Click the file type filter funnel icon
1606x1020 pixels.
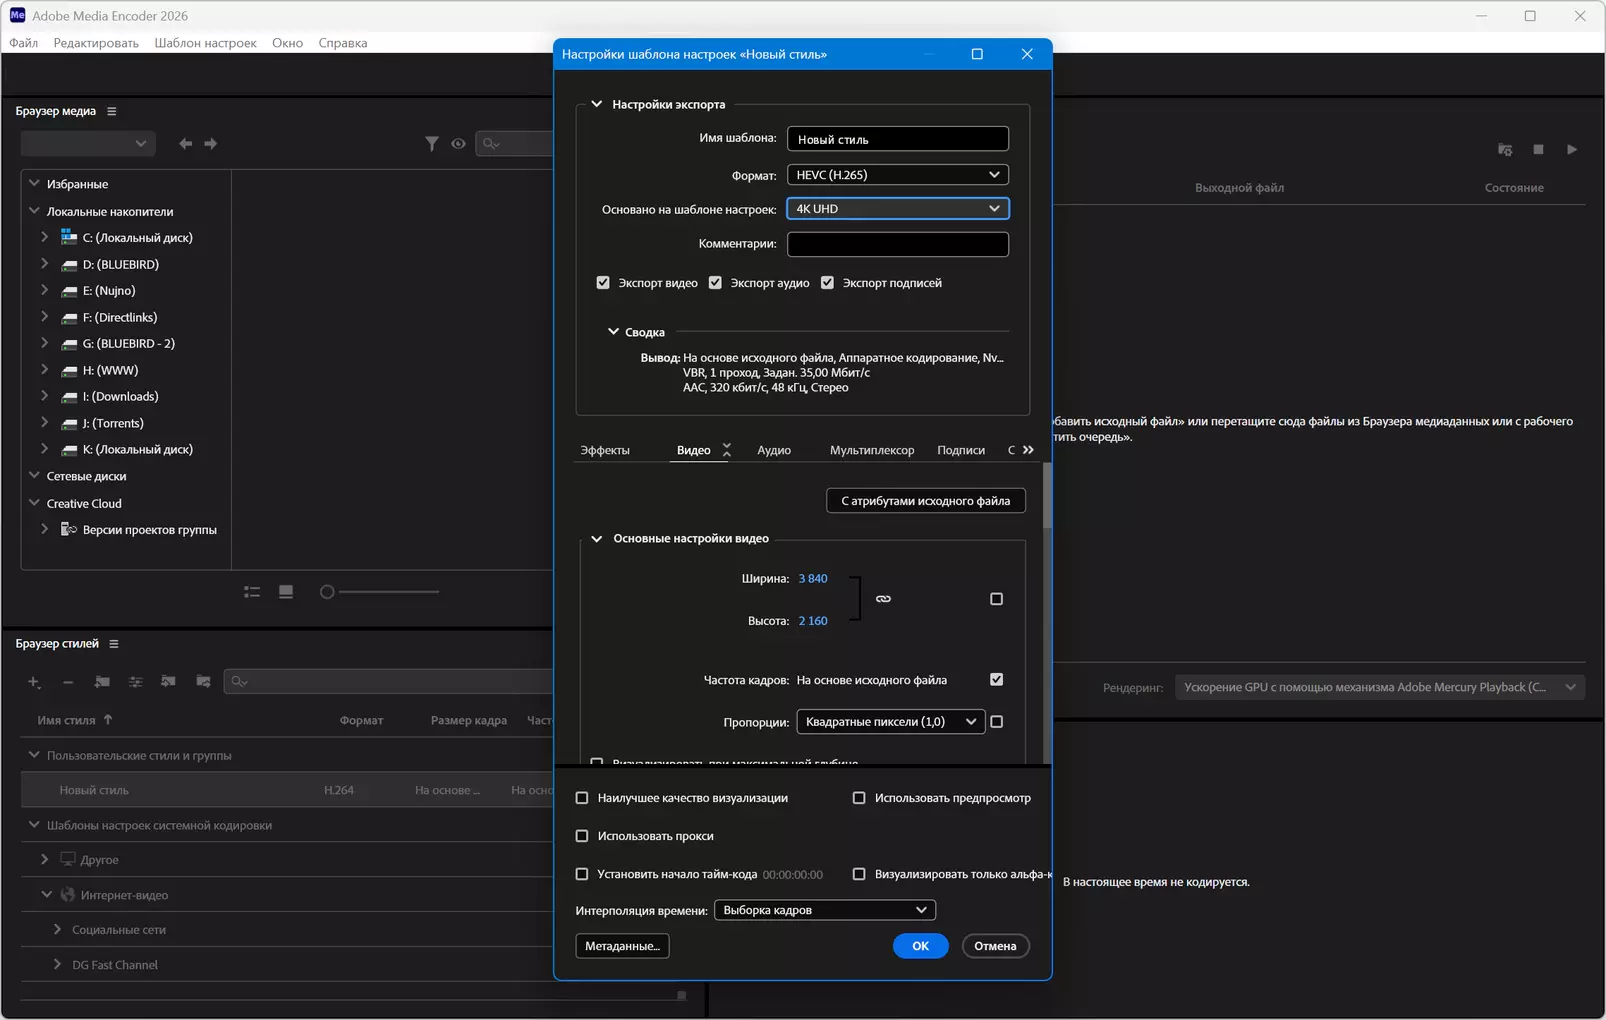click(431, 144)
